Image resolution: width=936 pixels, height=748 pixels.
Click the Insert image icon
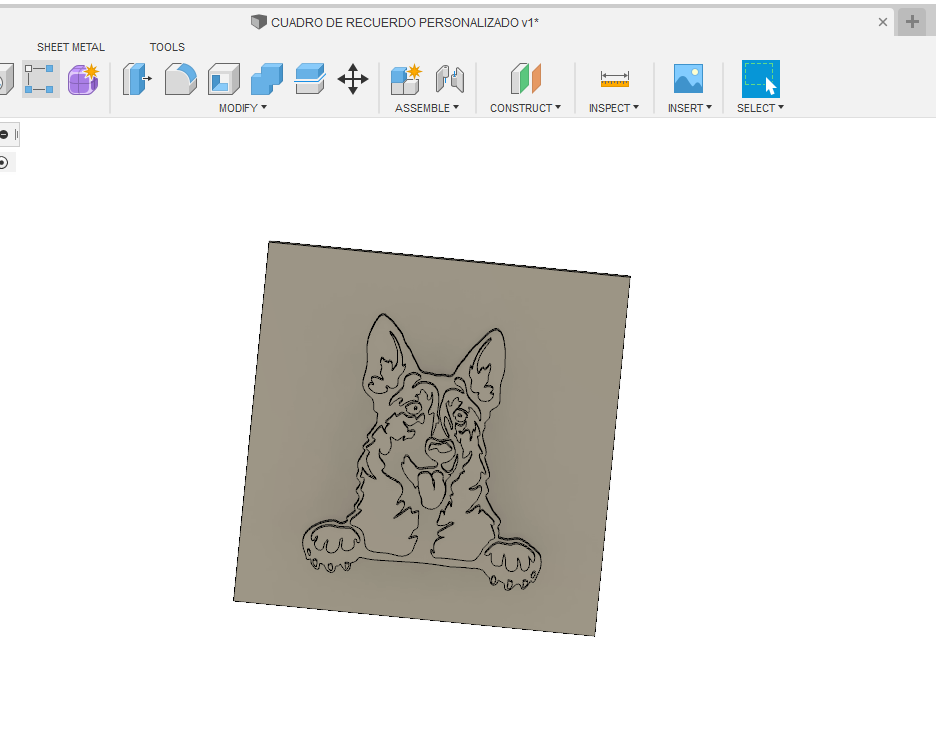click(x=688, y=78)
